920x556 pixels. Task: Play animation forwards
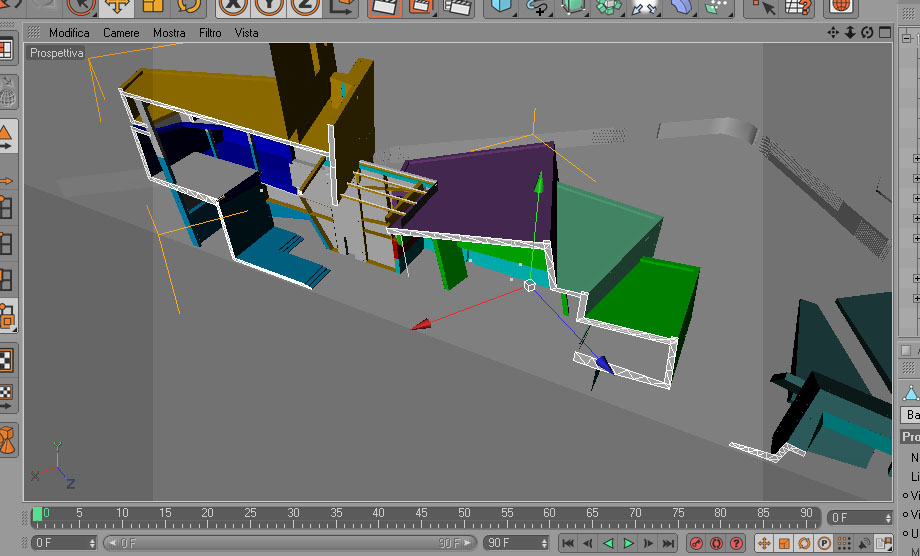(628, 543)
